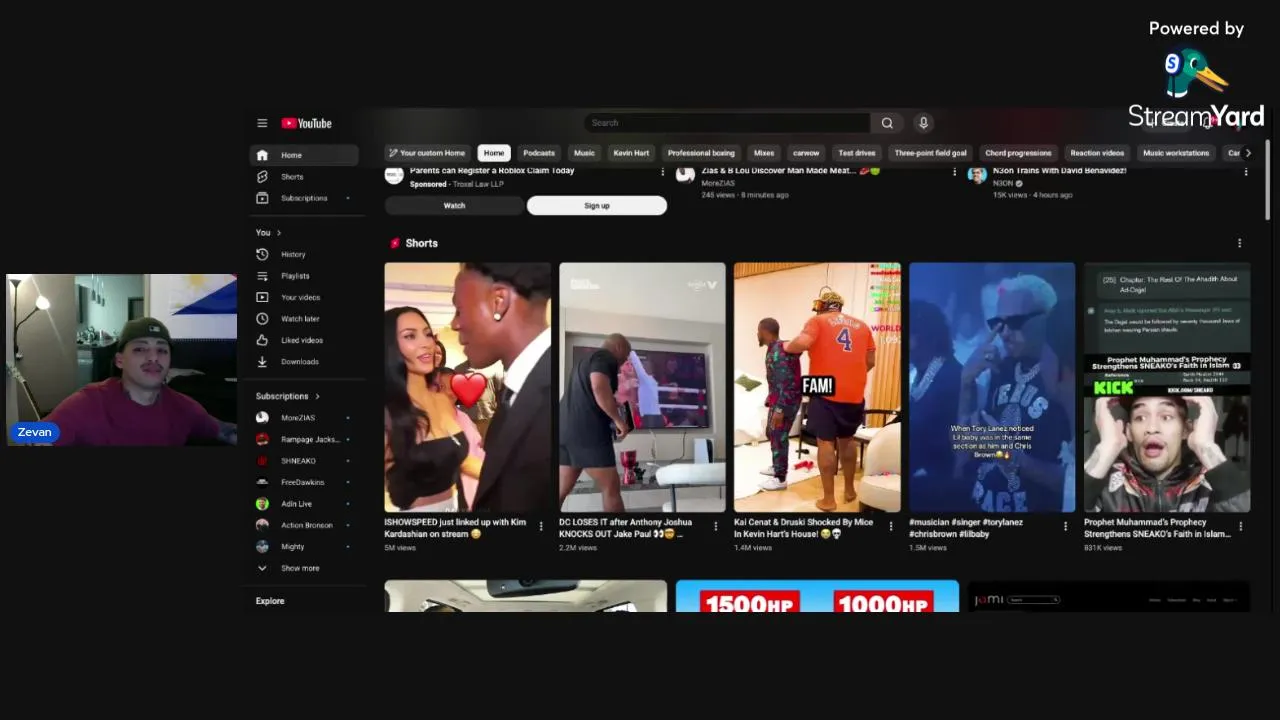Viewport: 1280px width, 720px height.
Task: Click the Zevan webcam name label
Action: [x=34, y=432]
